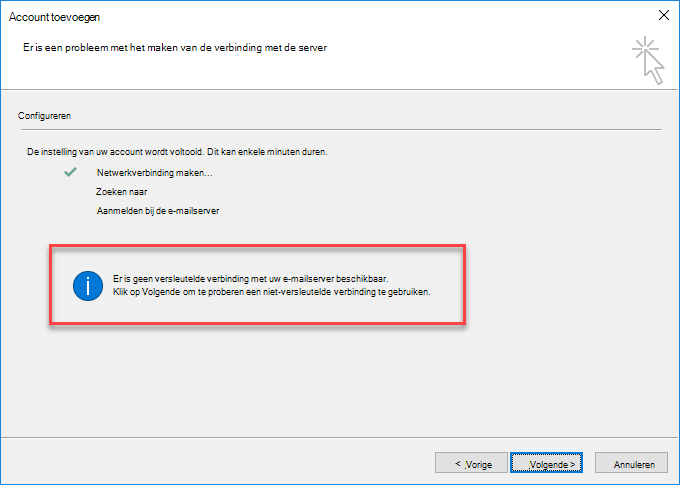Click the 'De instelling van uw account' text
This screenshot has width=680, height=485.
pos(177,152)
